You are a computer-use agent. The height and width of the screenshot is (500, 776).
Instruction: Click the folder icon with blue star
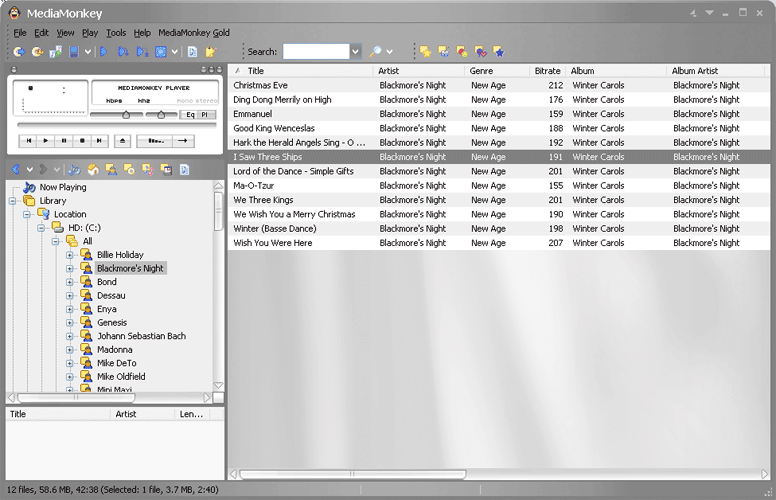[498, 51]
